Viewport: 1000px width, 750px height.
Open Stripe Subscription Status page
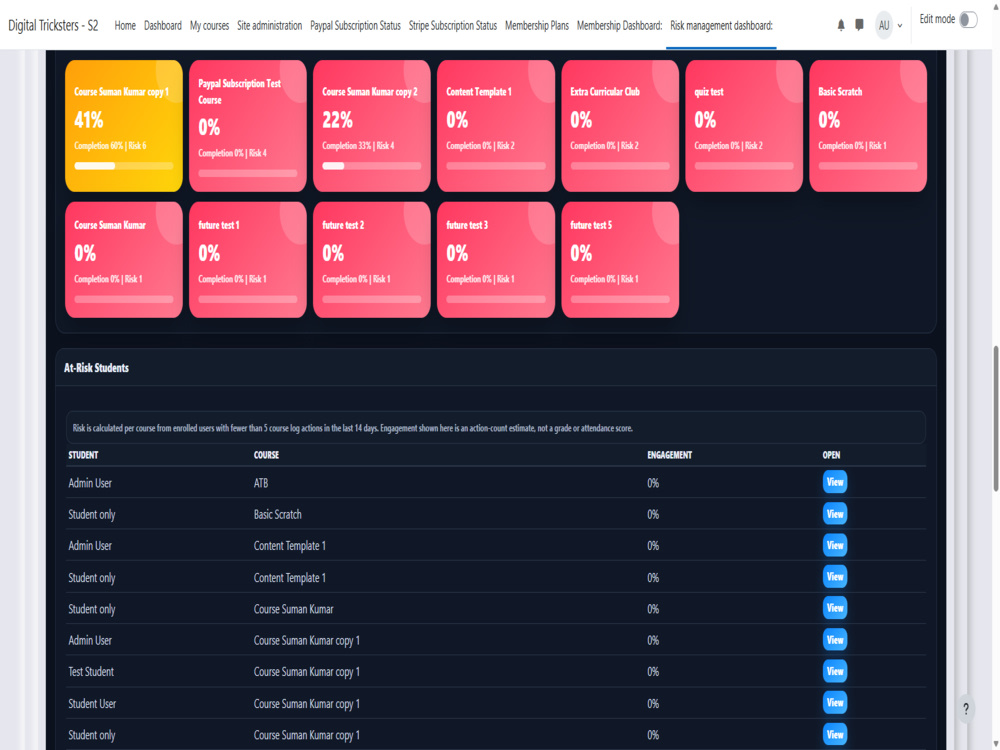click(x=453, y=26)
